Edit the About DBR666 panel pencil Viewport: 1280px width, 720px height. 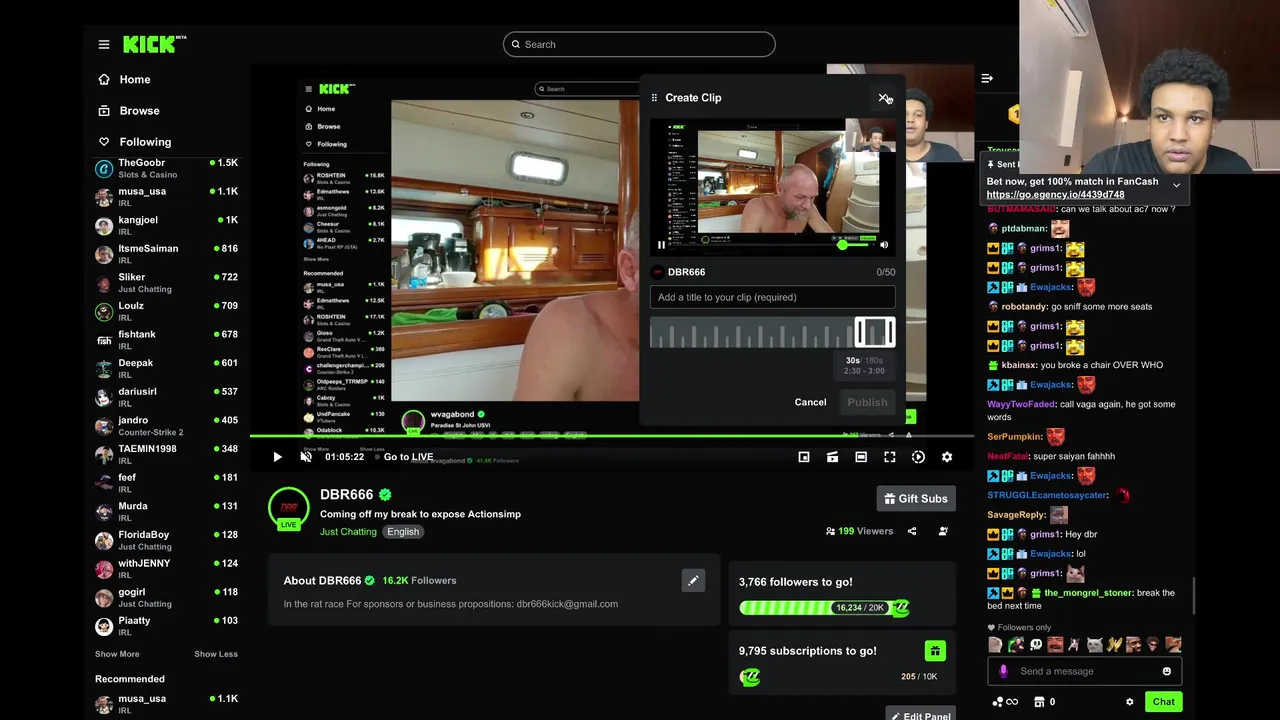pyautogui.click(x=693, y=580)
